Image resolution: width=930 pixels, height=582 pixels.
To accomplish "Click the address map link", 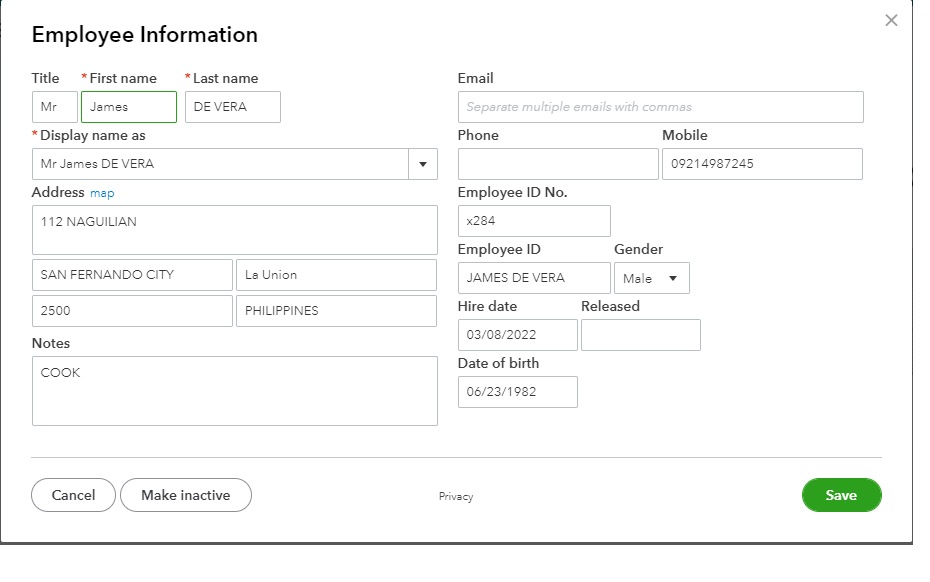I will click(102, 193).
